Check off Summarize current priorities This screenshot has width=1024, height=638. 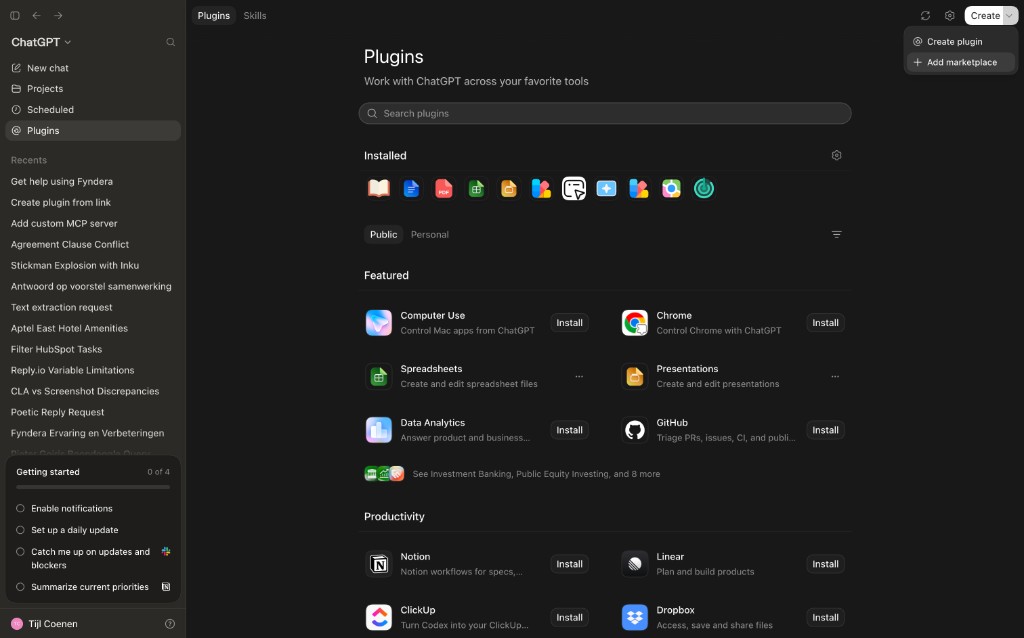tap(20, 586)
